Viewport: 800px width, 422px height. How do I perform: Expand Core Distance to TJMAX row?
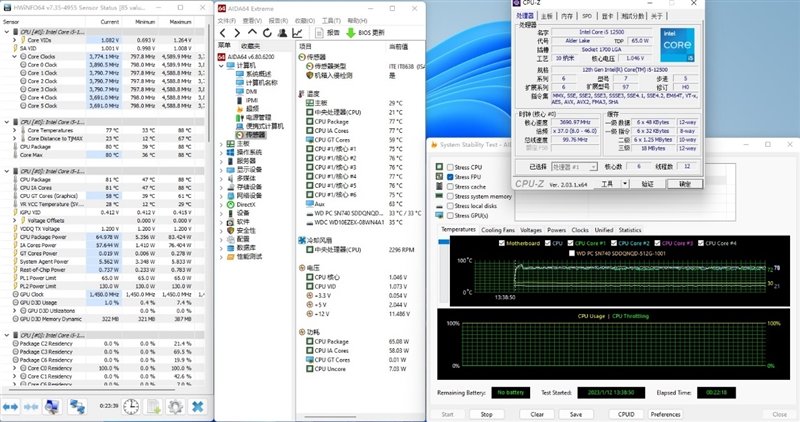pos(15,139)
